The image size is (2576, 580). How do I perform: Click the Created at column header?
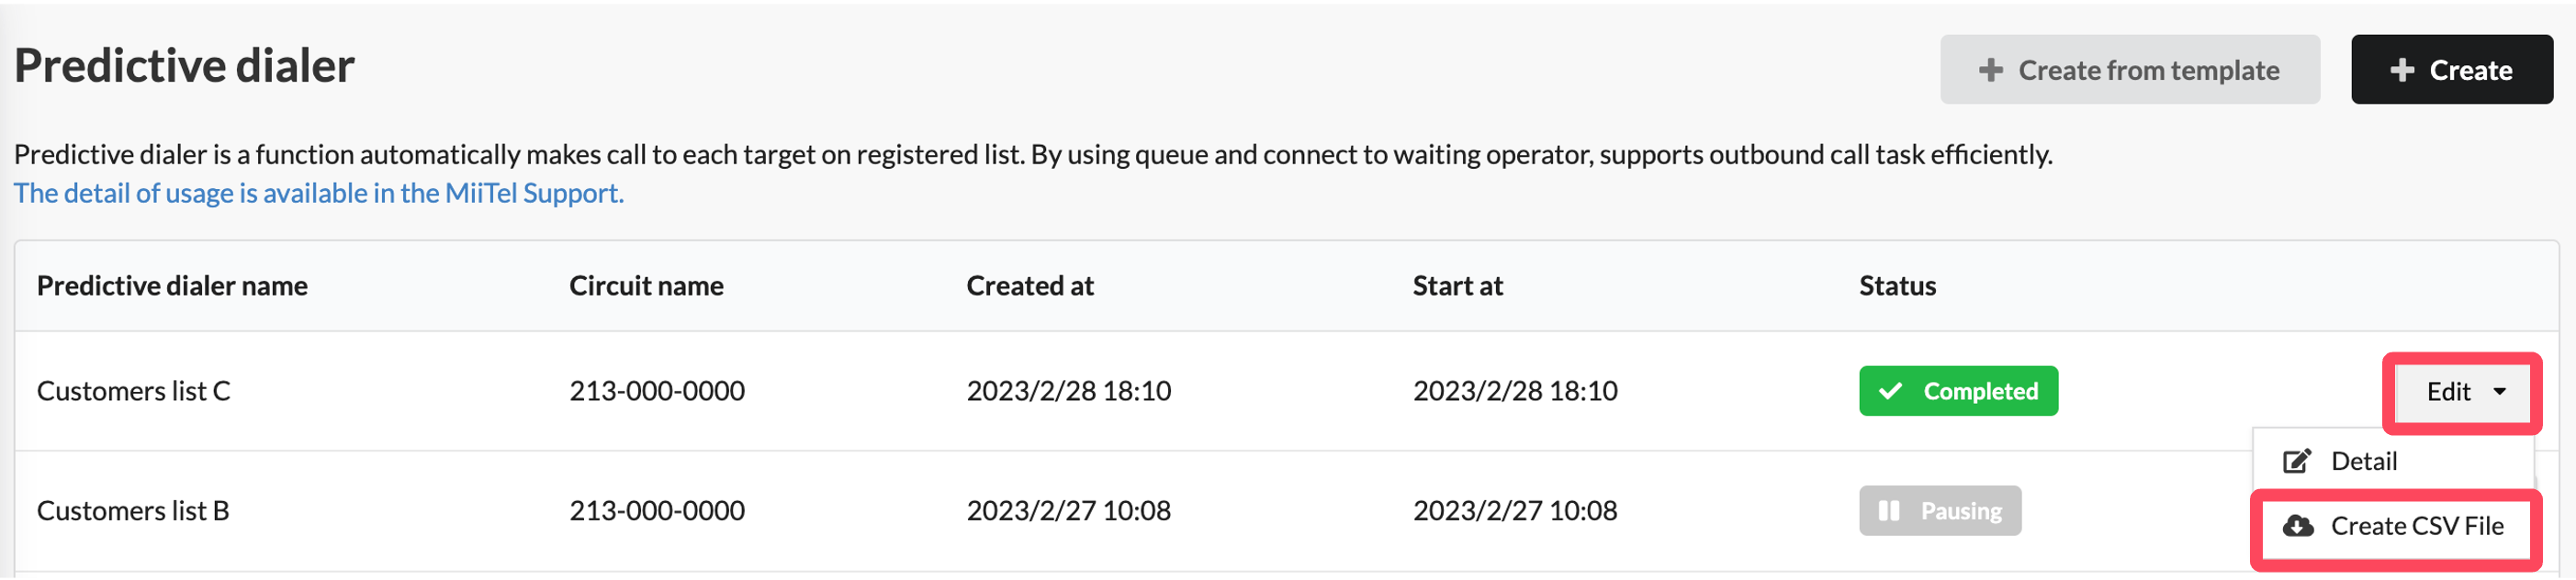click(x=1030, y=286)
